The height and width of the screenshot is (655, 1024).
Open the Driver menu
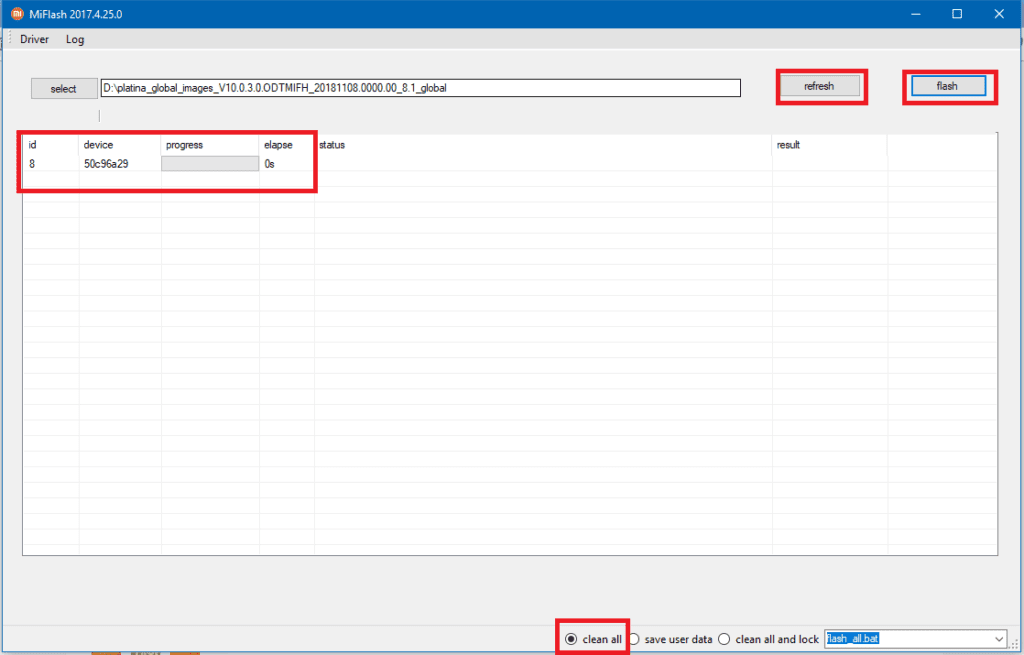pos(34,39)
